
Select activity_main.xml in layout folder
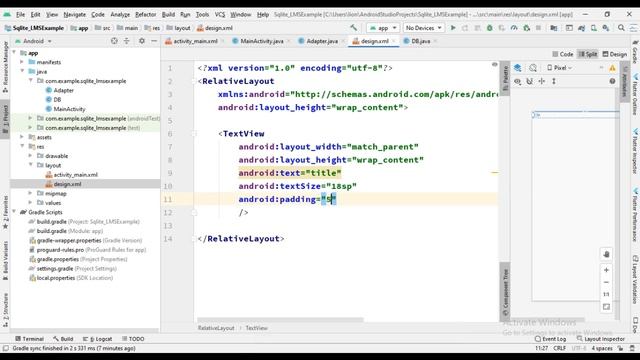coord(76,175)
